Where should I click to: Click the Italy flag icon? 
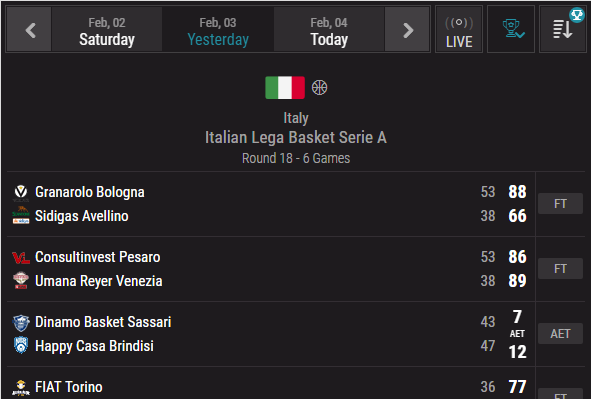point(285,88)
